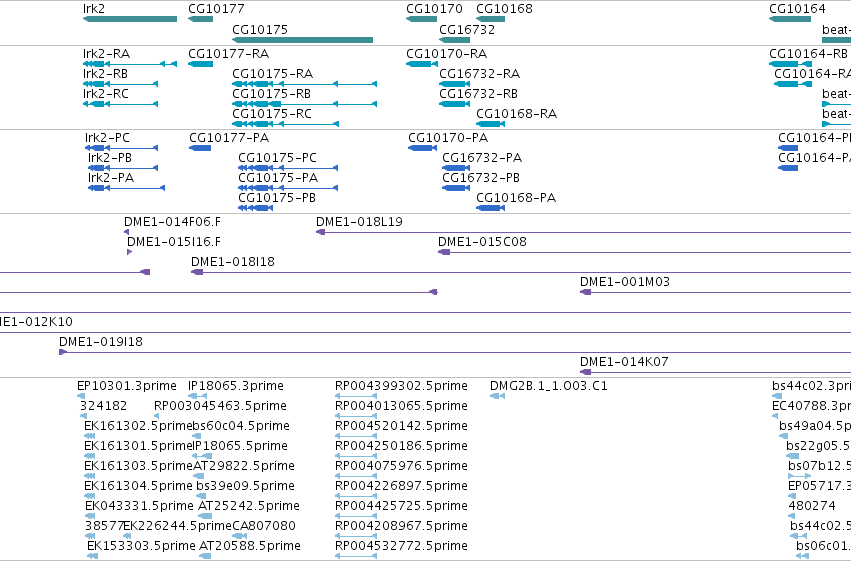Click EST AT20588.5prime
This screenshot has height=561, width=851.
(206, 556)
